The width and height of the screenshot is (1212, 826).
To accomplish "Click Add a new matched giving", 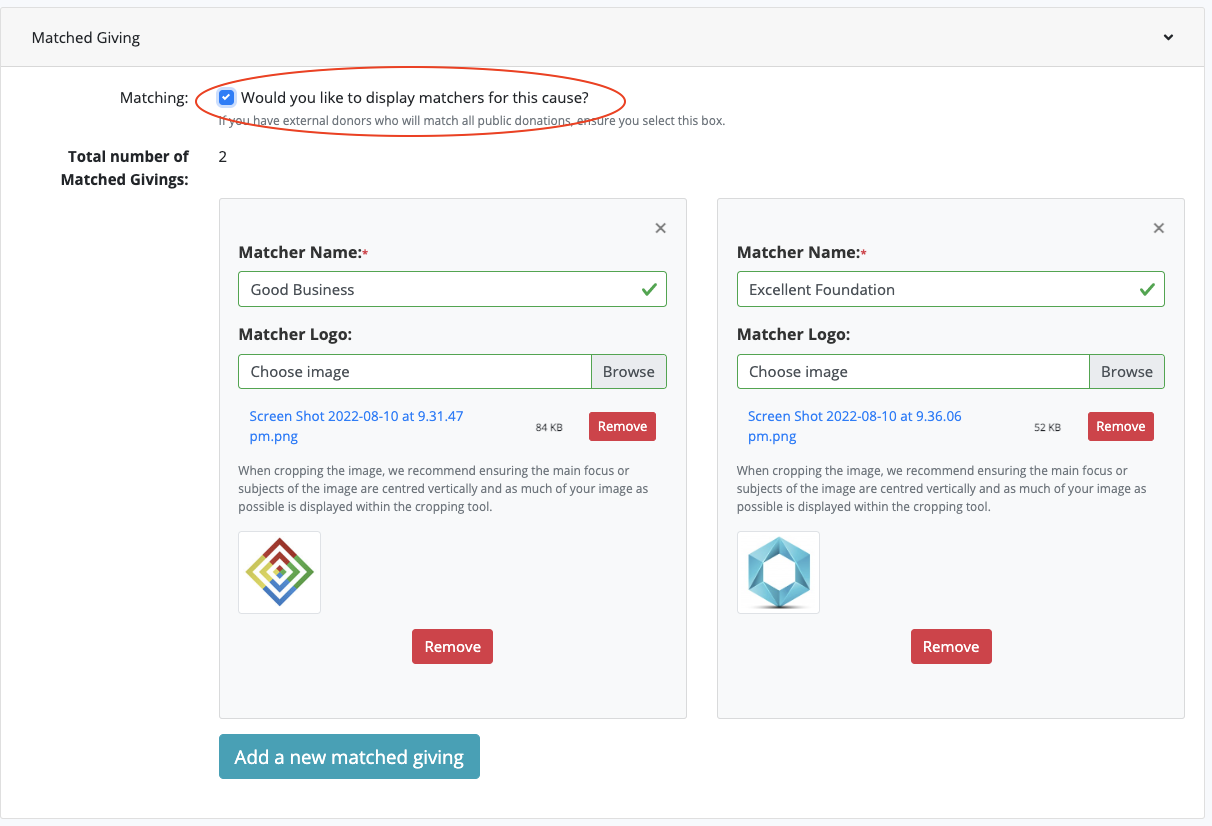I will pyautogui.click(x=349, y=756).
